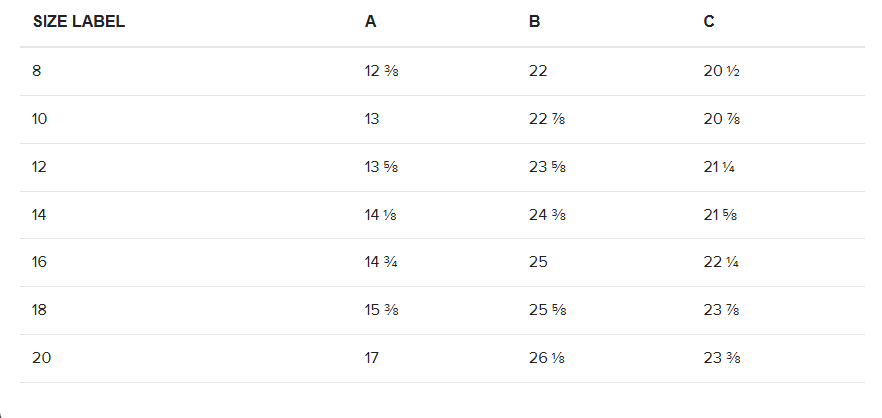Click the 14 ¾ value for size 16
882x418 pixels.
pos(381,262)
